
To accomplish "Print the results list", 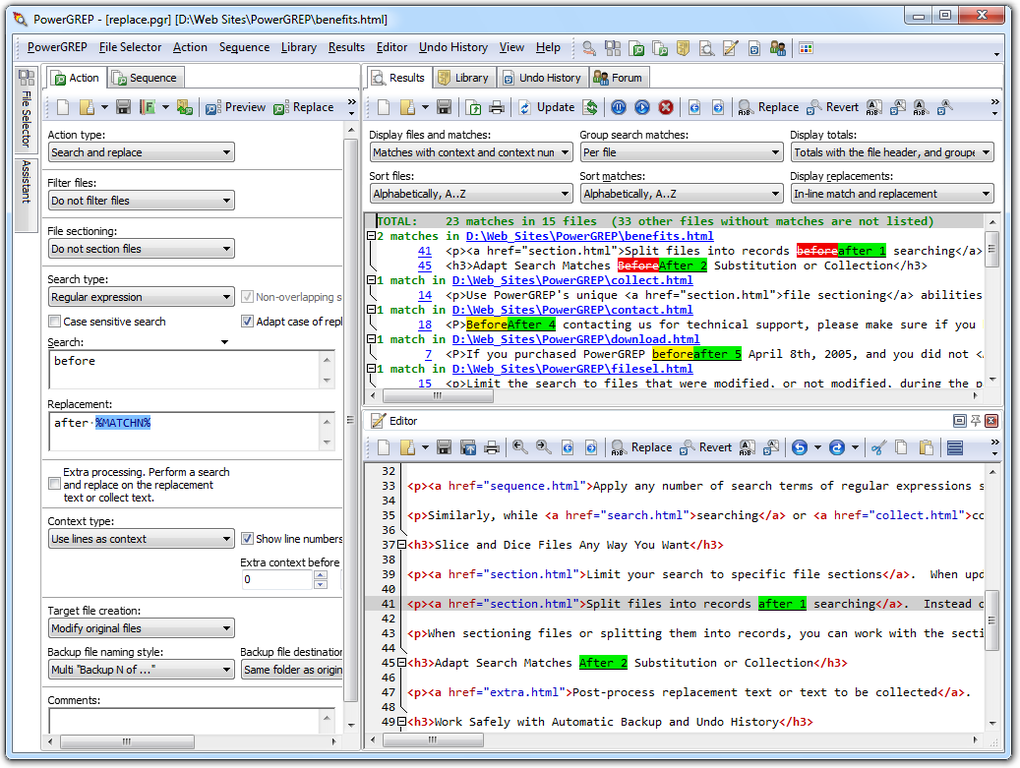I will [x=499, y=107].
